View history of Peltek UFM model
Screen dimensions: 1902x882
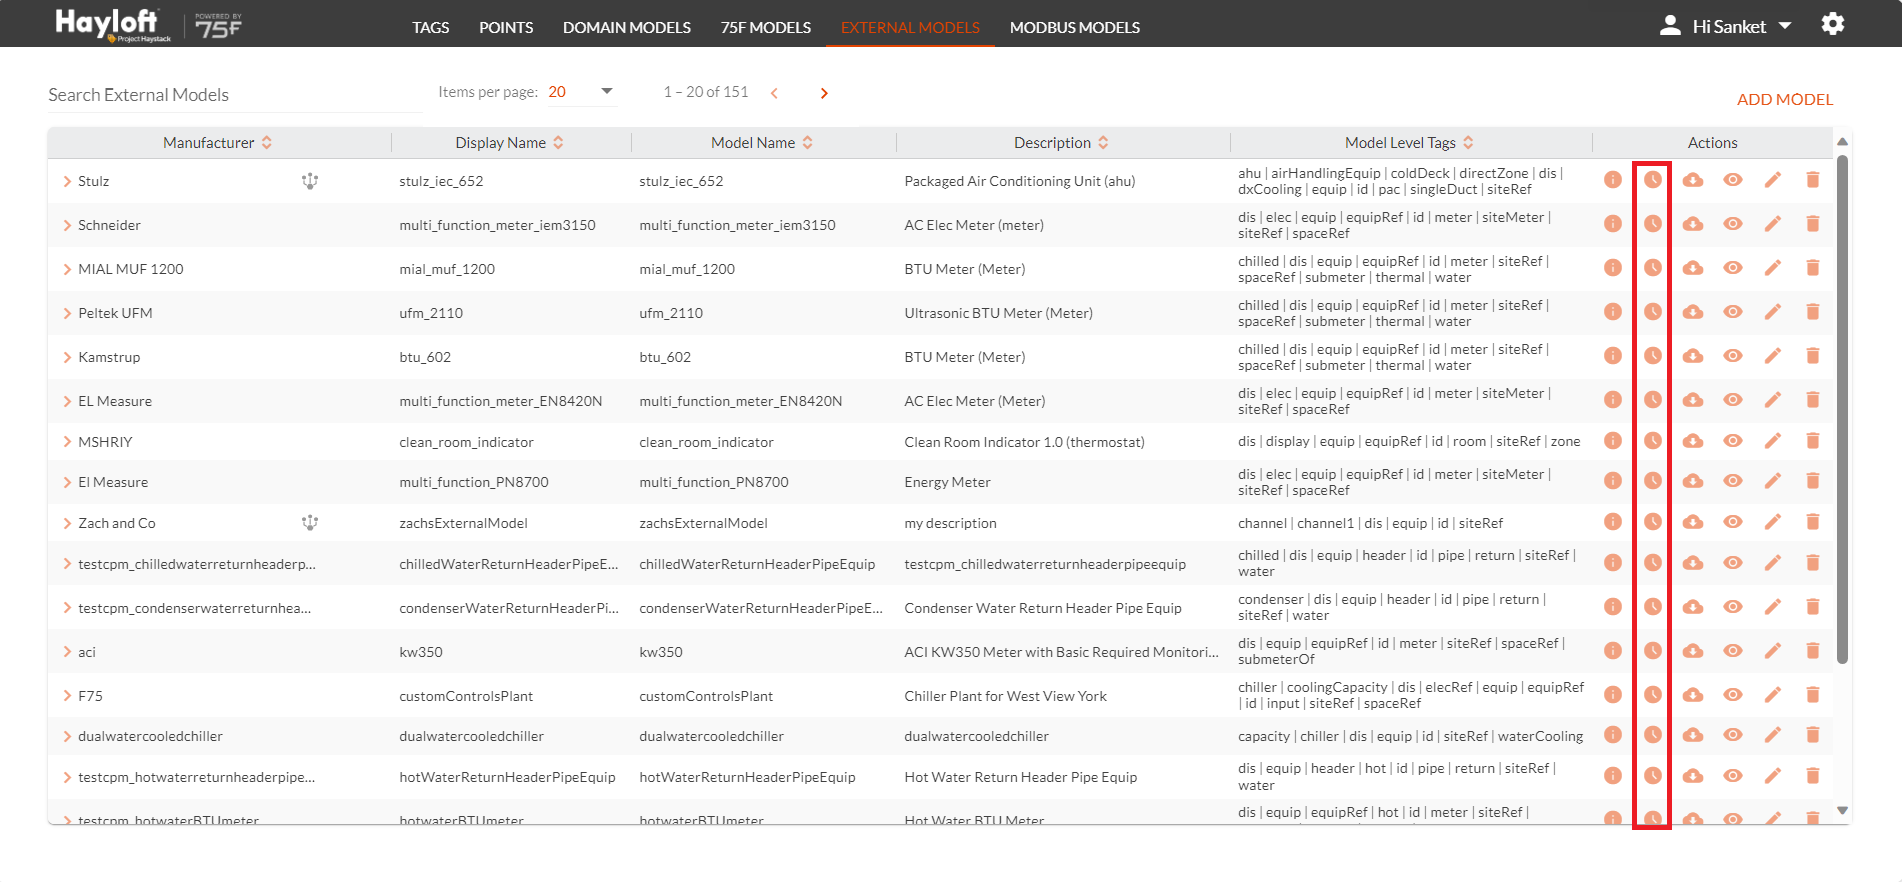tap(1653, 312)
